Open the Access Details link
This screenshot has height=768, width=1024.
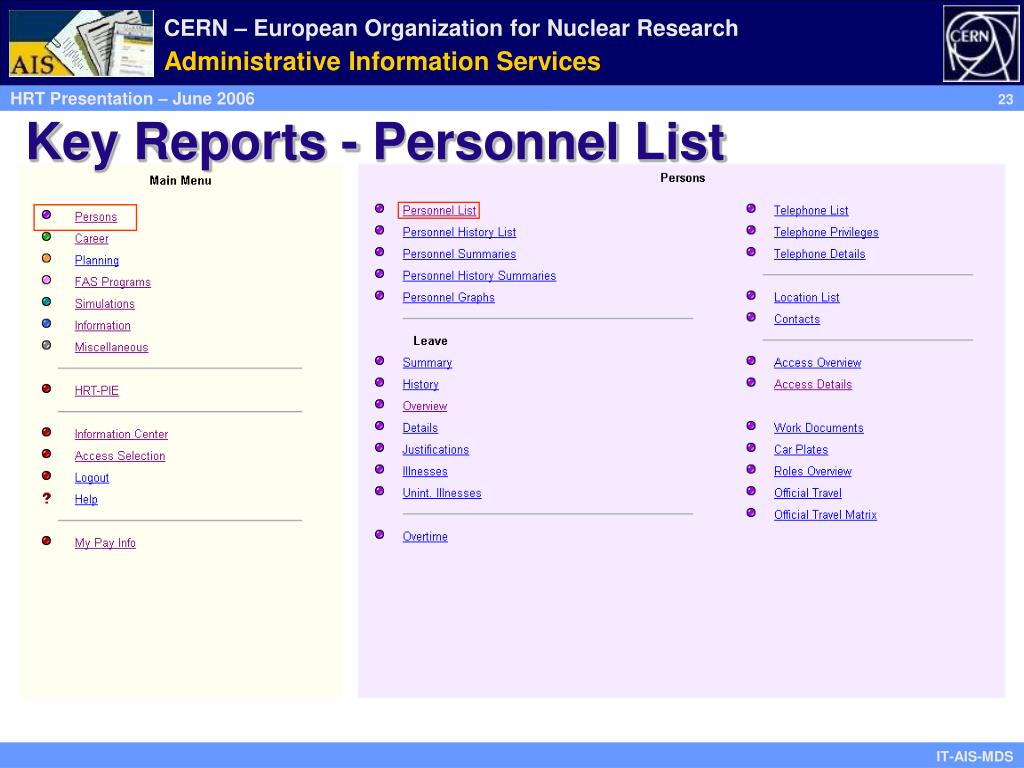[813, 384]
